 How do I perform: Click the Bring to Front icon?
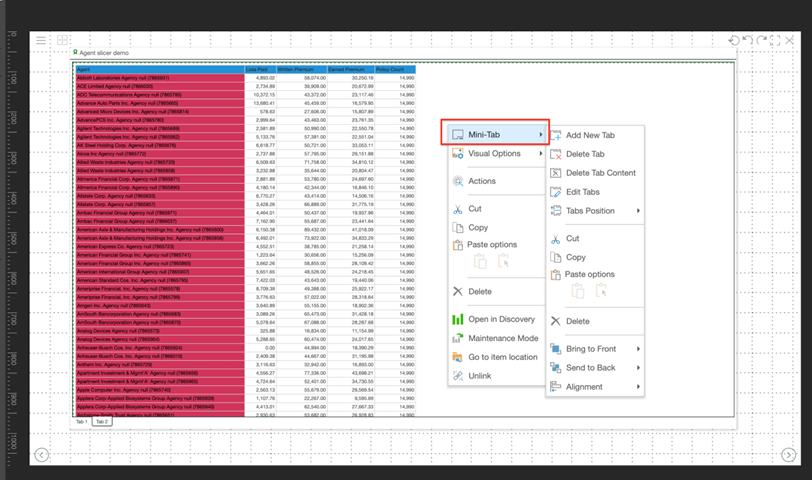[556, 349]
